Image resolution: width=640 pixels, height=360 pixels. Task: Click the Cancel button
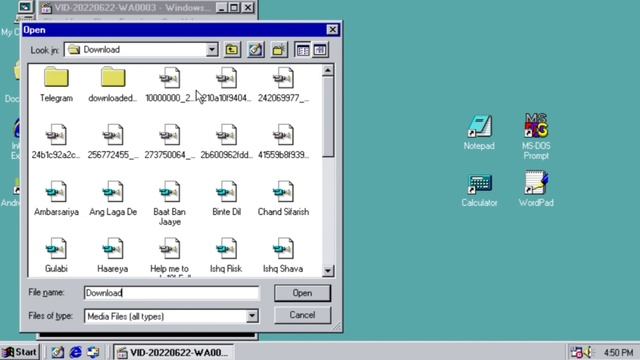[302, 315]
